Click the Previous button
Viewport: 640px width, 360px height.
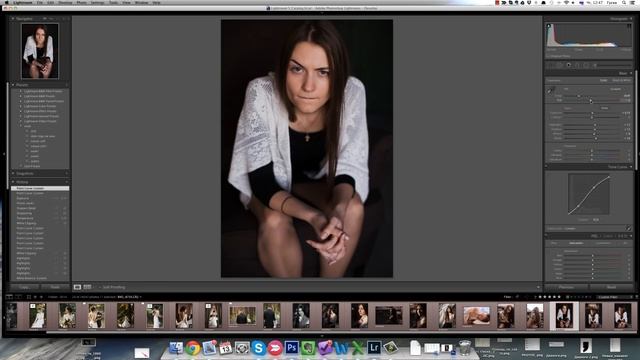[566, 287]
